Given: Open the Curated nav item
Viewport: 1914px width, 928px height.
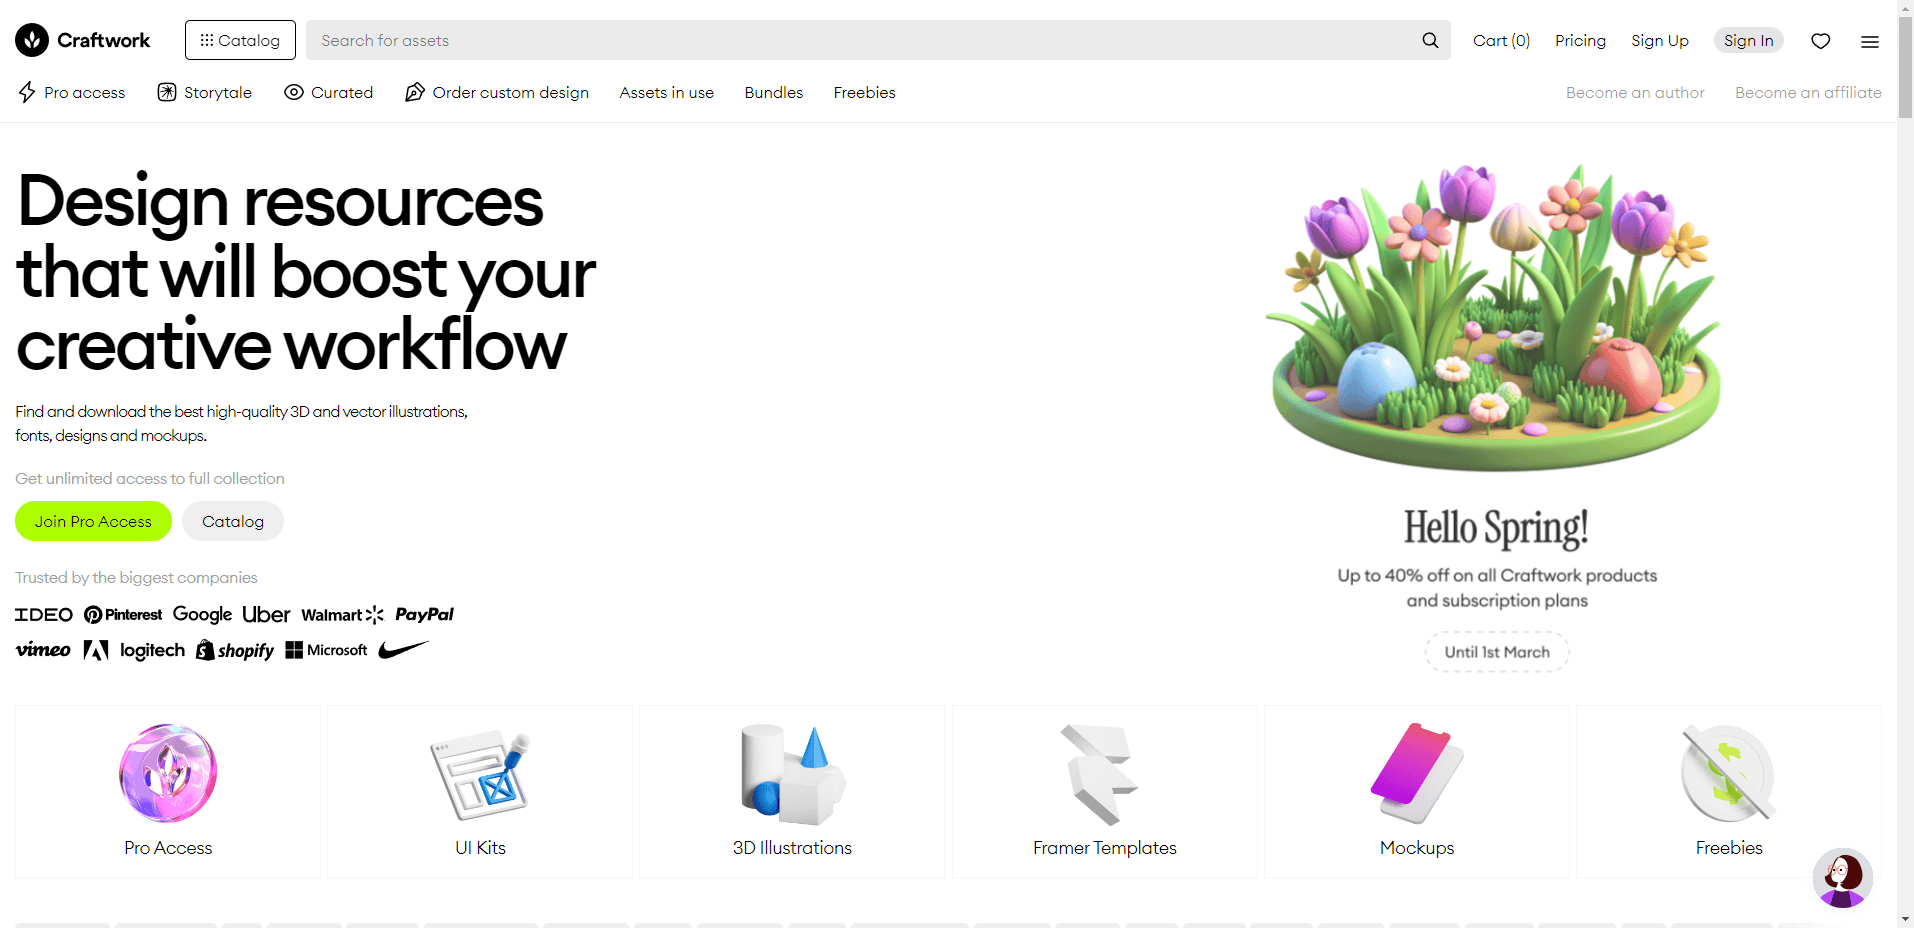Looking at the screenshot, I should pyautogui.click(x=329, y=92).
